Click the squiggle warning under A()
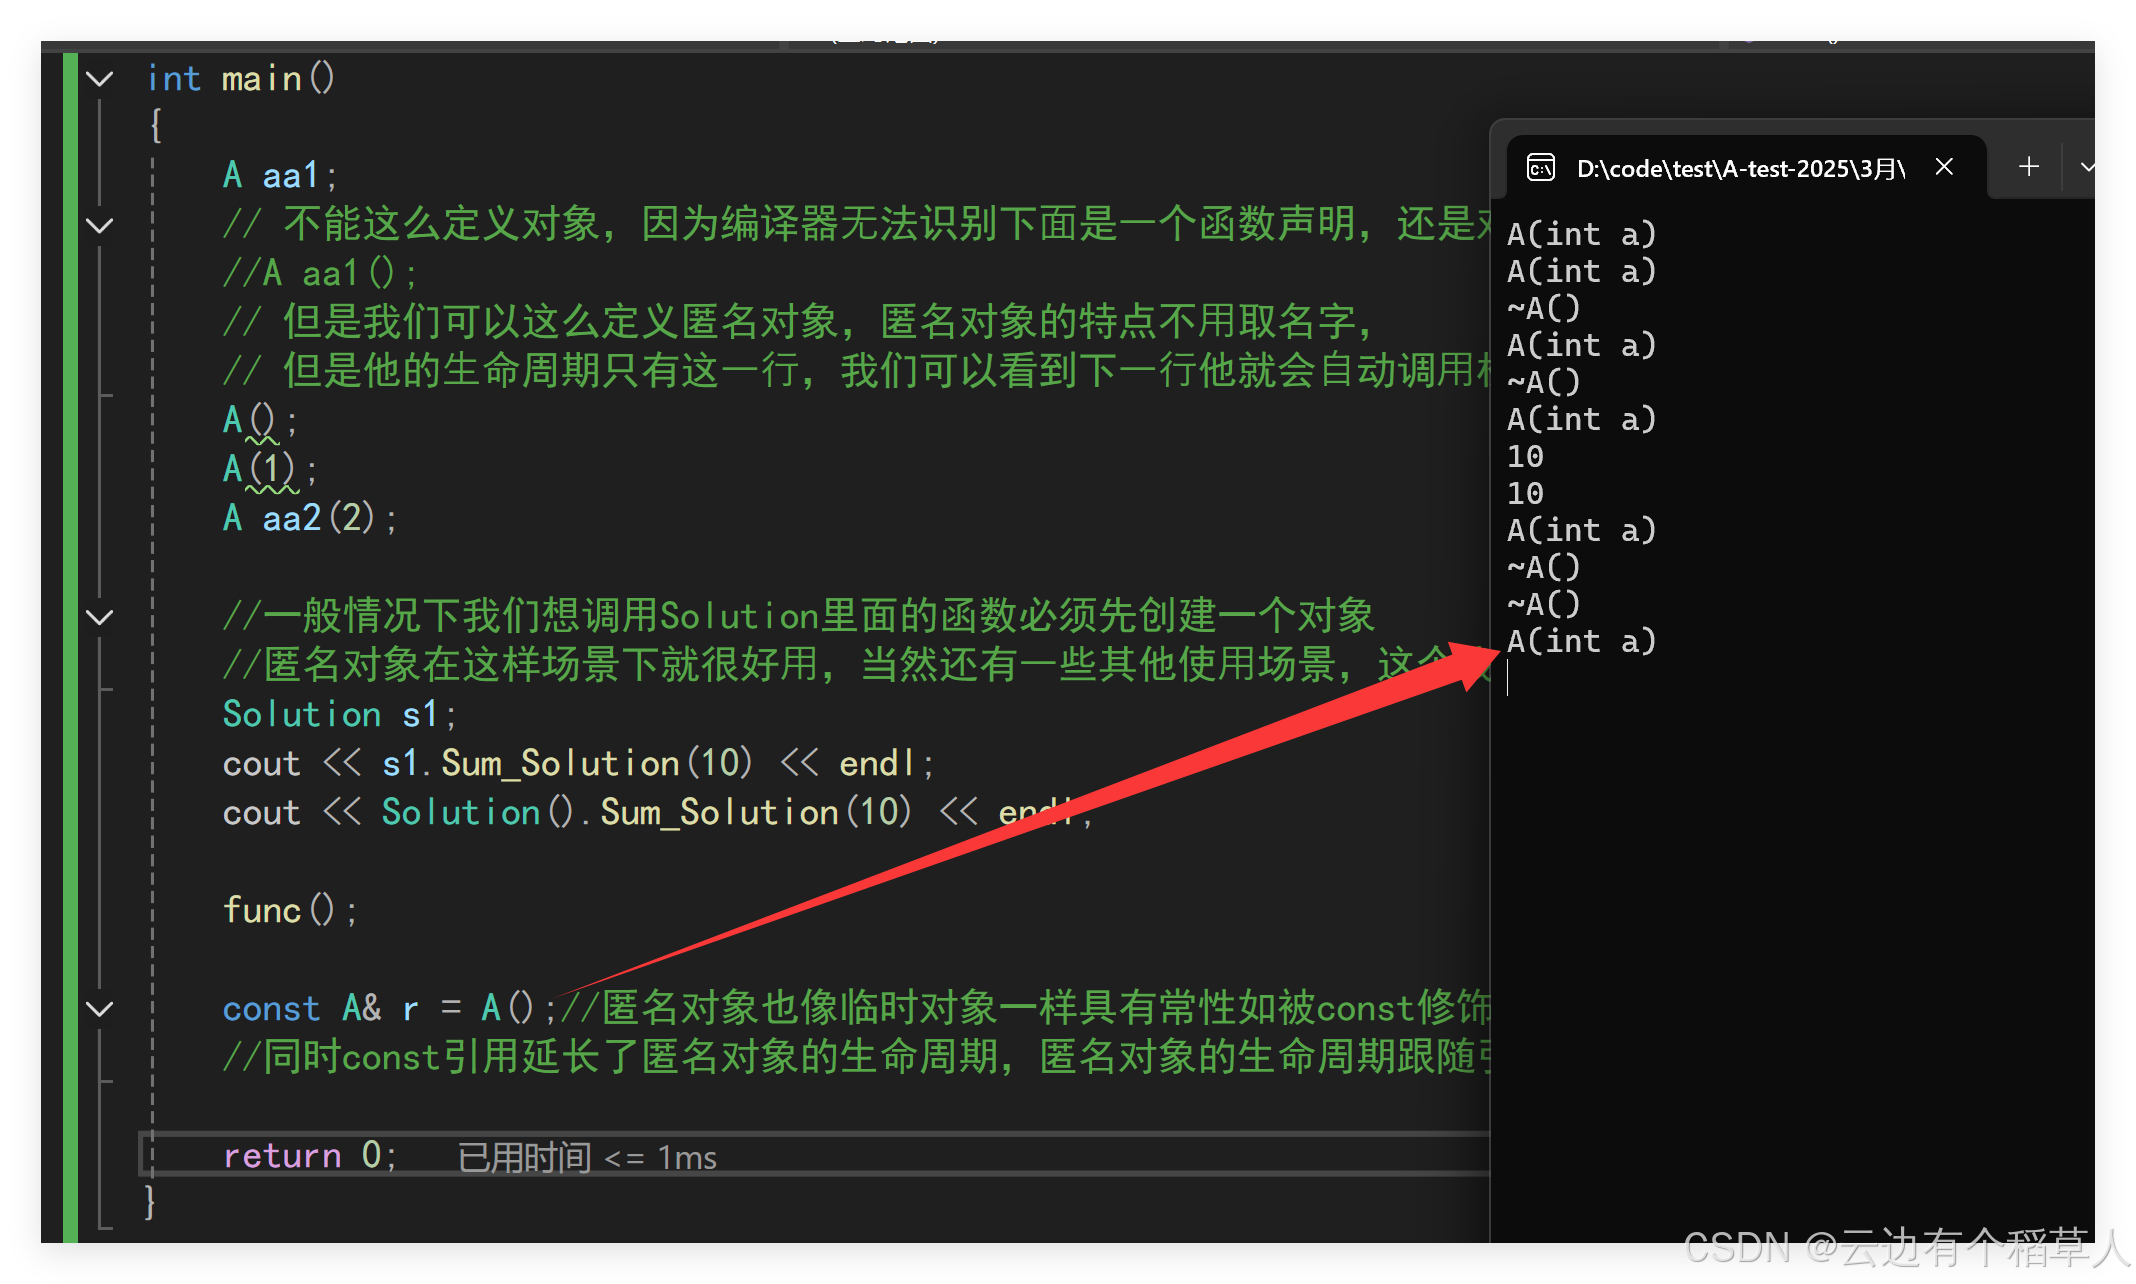Image resolution: width=2136 pixels, height=1284 pixels. pyautogui.click(x=262, y=440)
